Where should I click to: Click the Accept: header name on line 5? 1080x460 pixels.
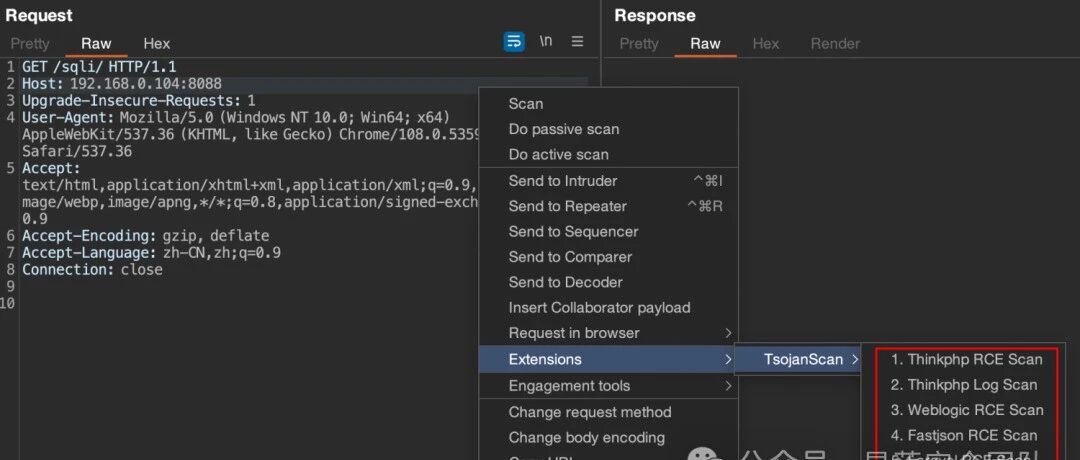(x=51, y=168)
